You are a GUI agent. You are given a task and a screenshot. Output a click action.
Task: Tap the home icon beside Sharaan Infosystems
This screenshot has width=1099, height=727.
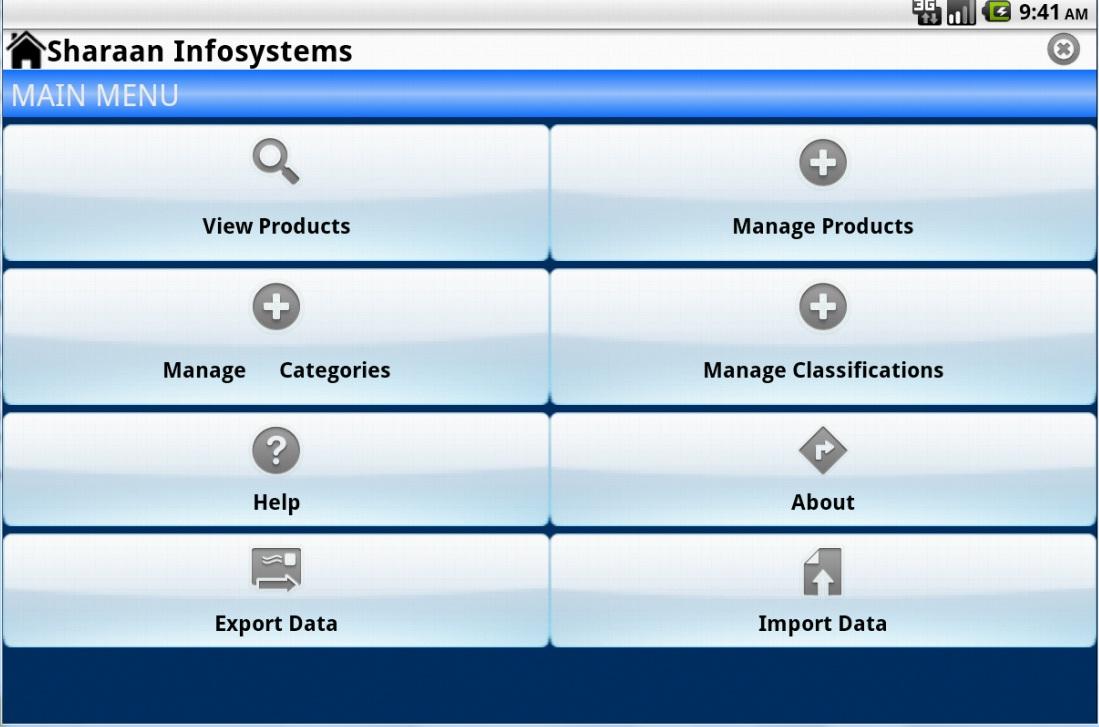click(x=26, y=50)
